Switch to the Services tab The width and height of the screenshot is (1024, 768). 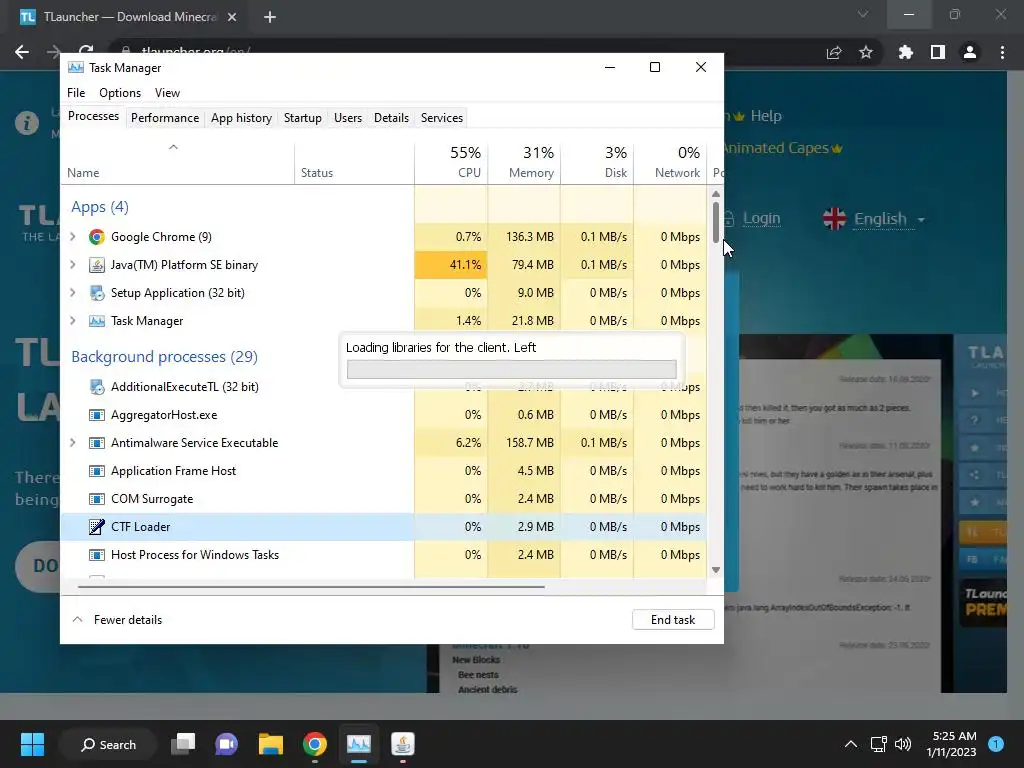(x=442, y=118)
